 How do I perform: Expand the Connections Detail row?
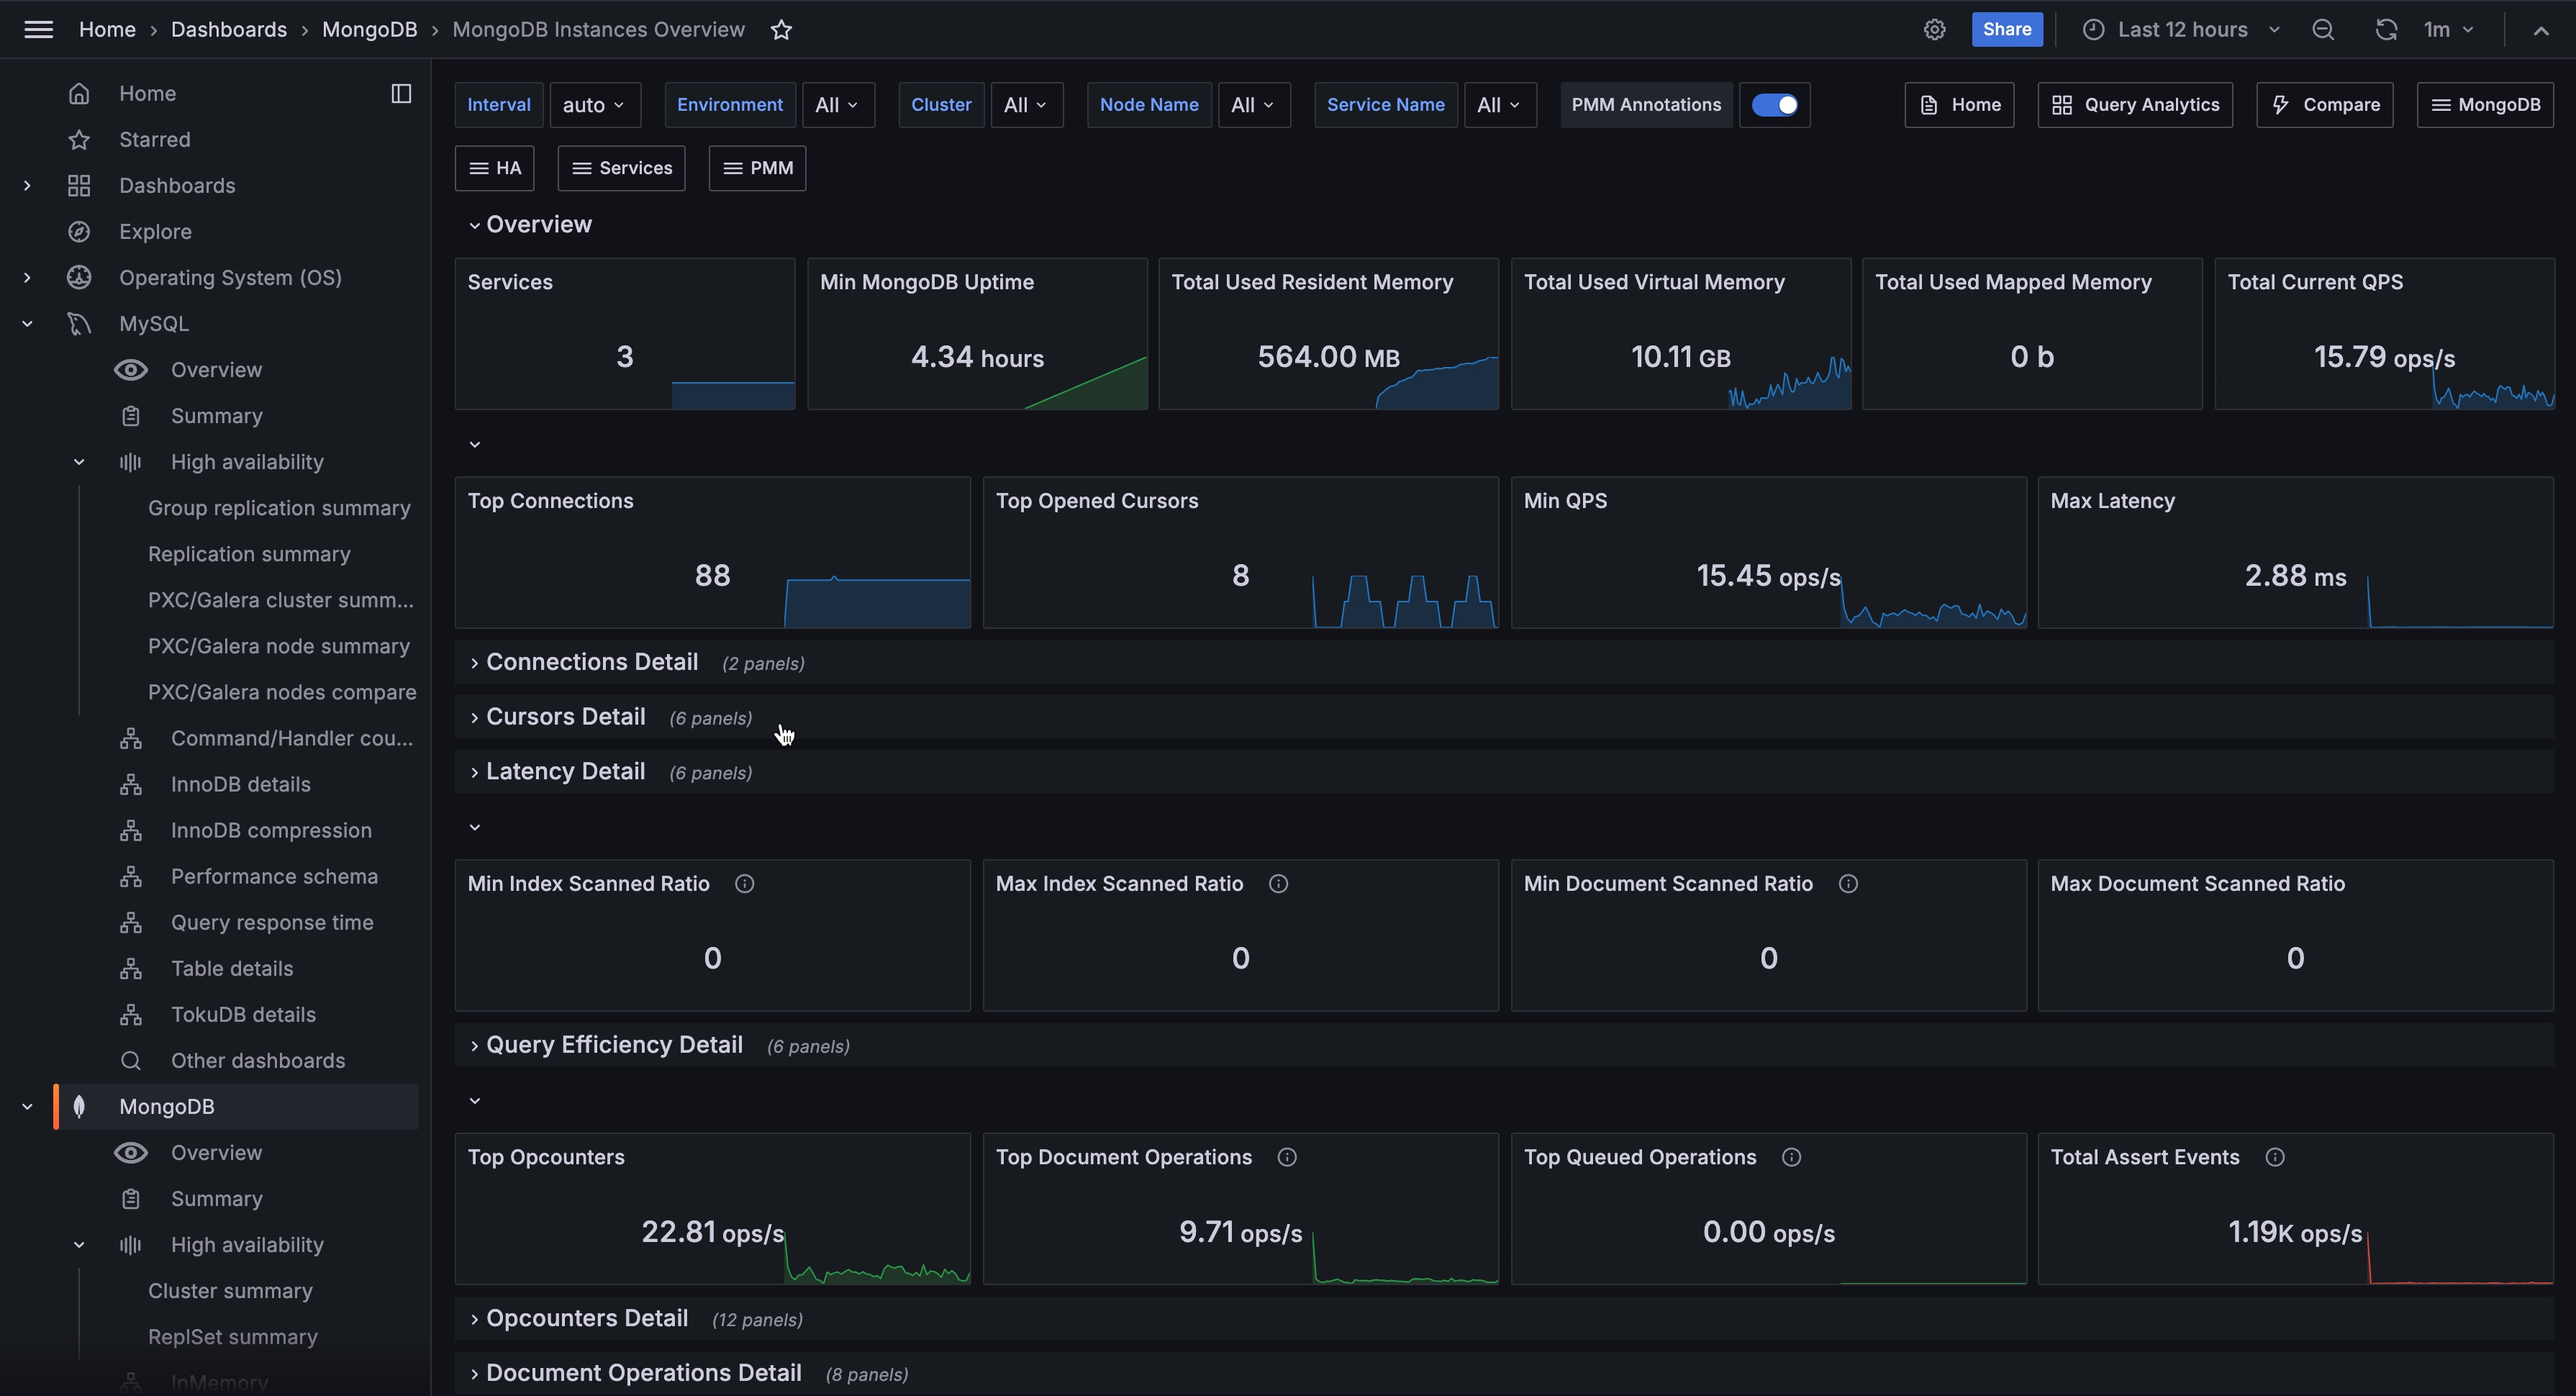[591, 662]
